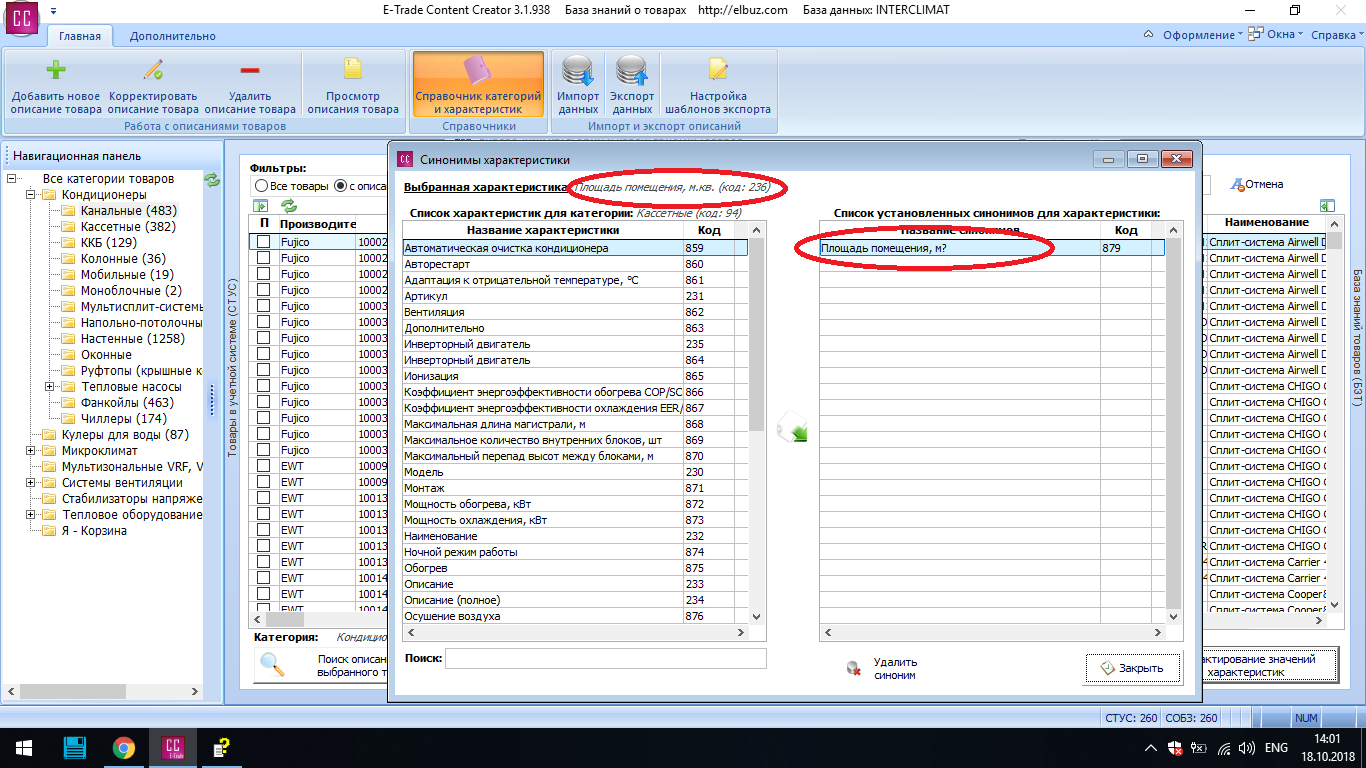1366x768 pixels.
Task: Click the small icon above Наименование column
Action: [1327, 206]
